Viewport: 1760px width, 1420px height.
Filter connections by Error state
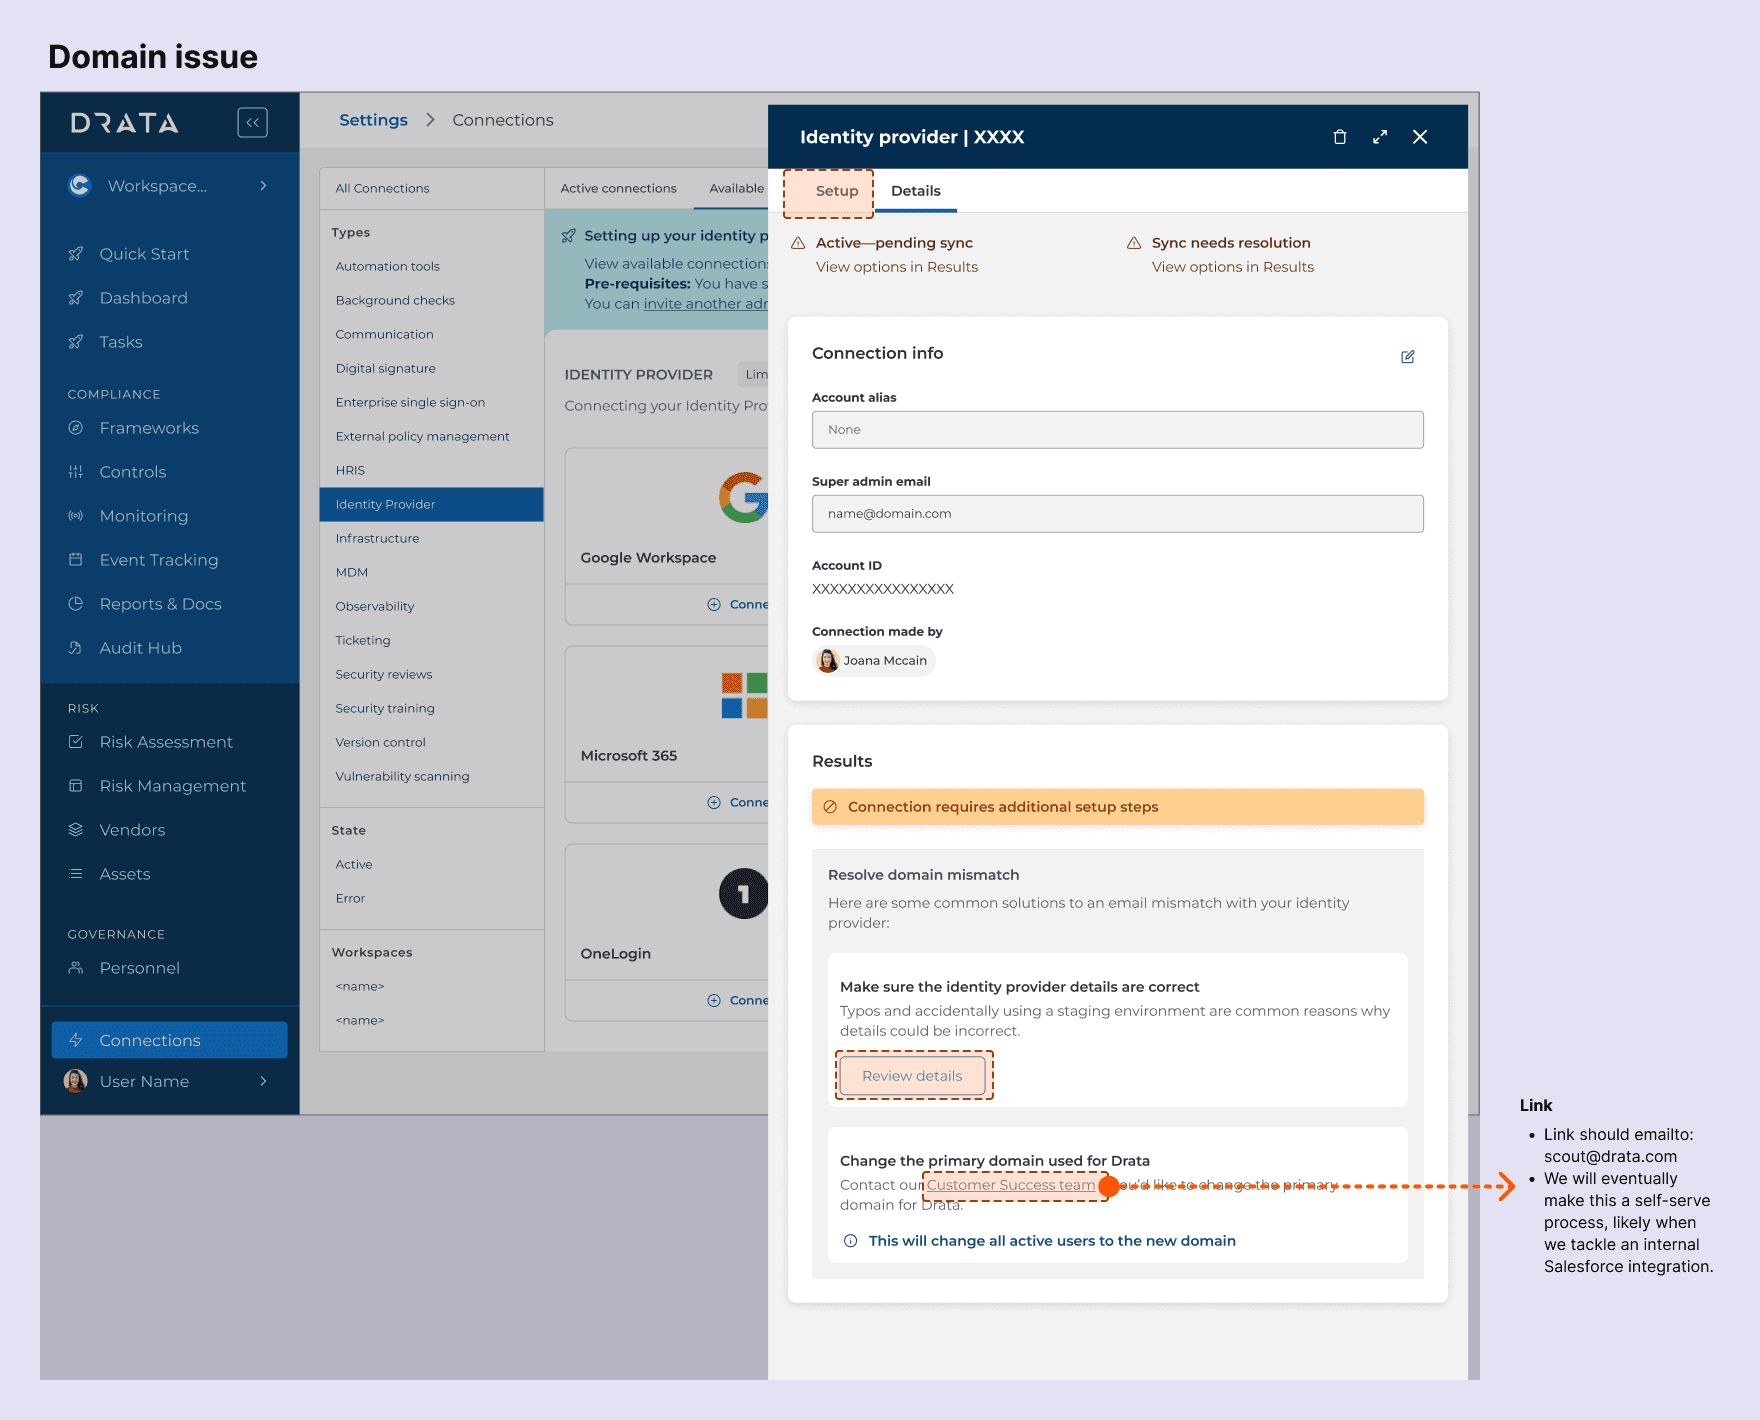[x=350, y=899]
